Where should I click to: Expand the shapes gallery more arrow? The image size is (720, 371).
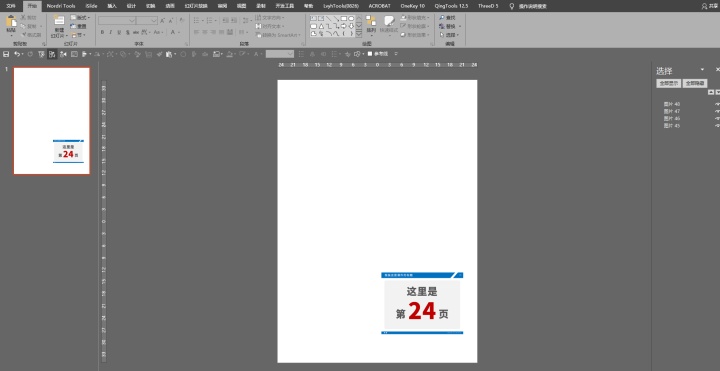coord(359,34)
